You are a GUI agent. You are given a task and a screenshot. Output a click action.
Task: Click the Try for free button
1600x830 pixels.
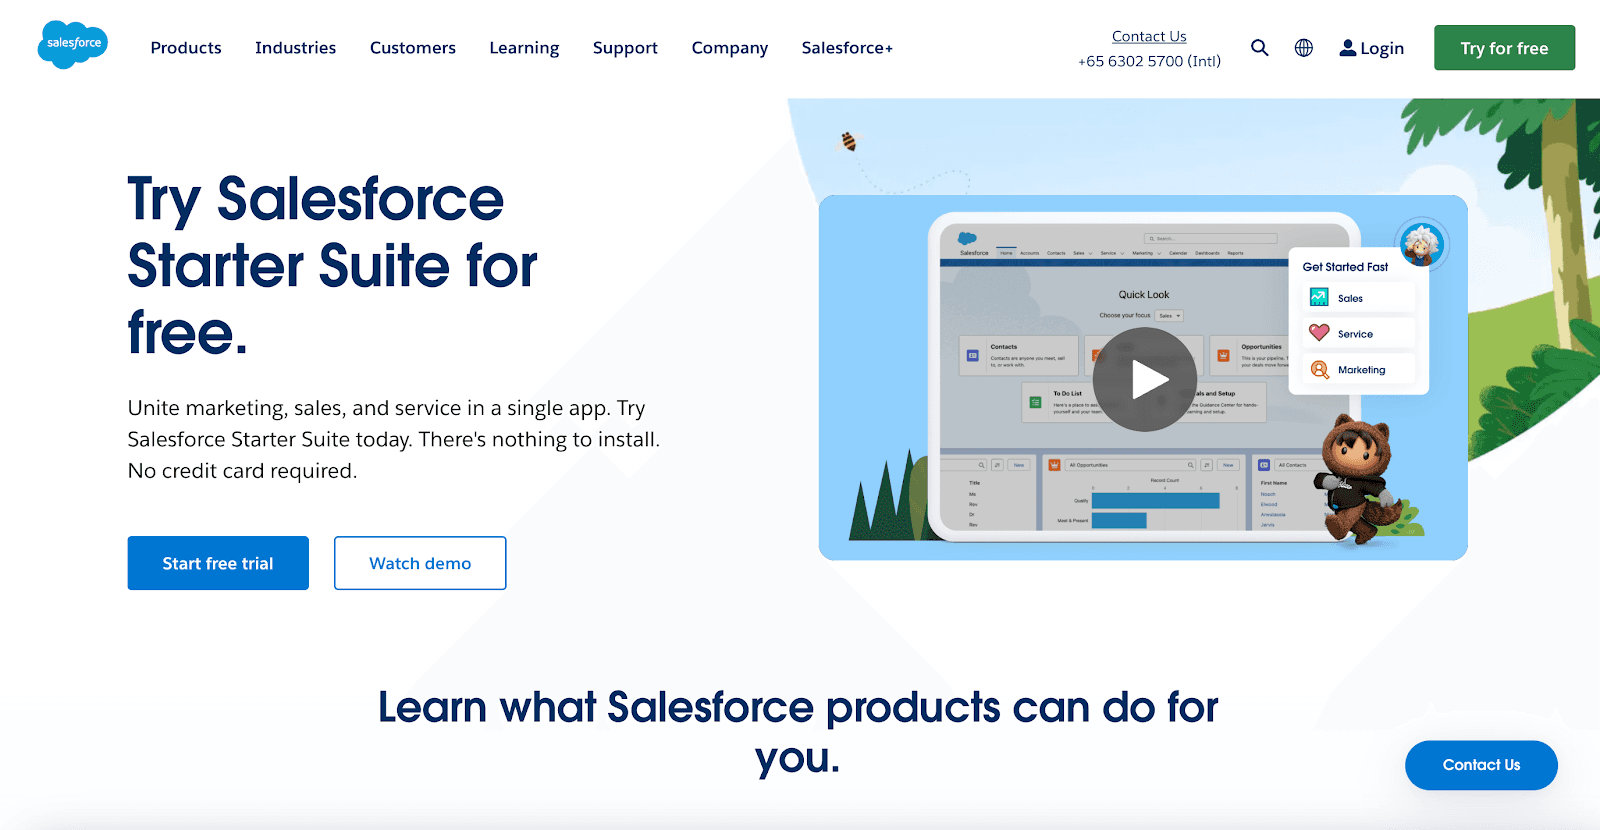click(x=1504, y=48)
